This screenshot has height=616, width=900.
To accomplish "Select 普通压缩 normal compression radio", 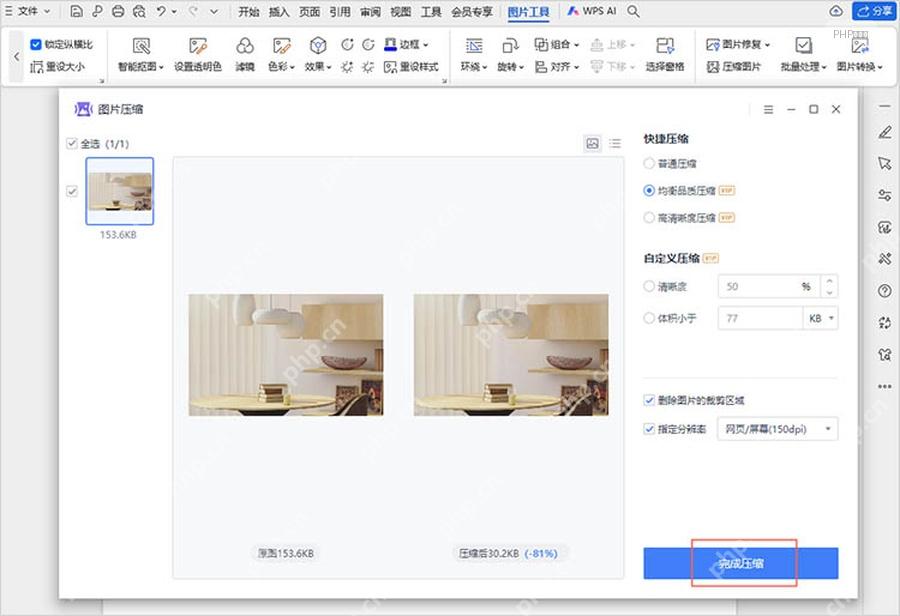I will tap(649, 164).
